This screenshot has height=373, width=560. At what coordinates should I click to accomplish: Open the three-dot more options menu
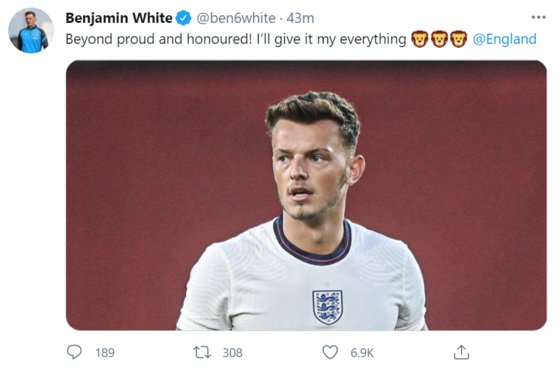point(539,17)
